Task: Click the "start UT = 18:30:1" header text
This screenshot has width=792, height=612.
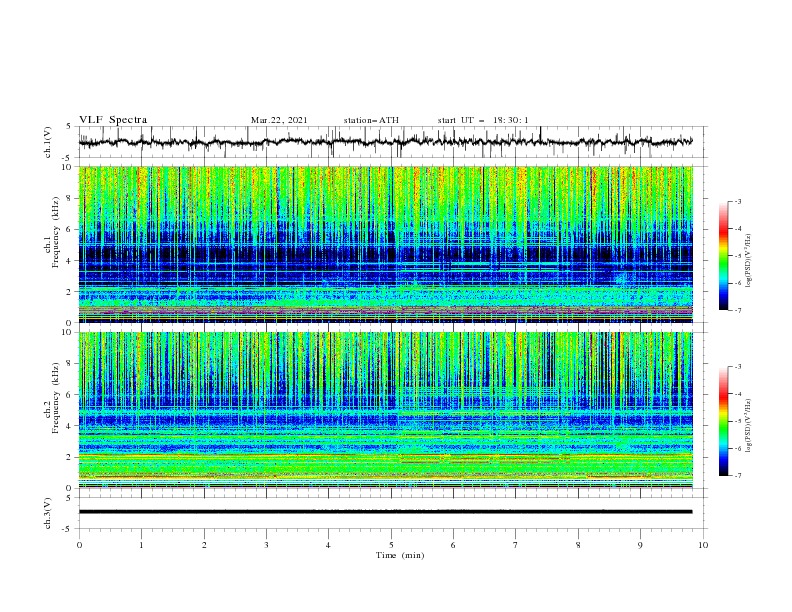Action: point(483,120)
